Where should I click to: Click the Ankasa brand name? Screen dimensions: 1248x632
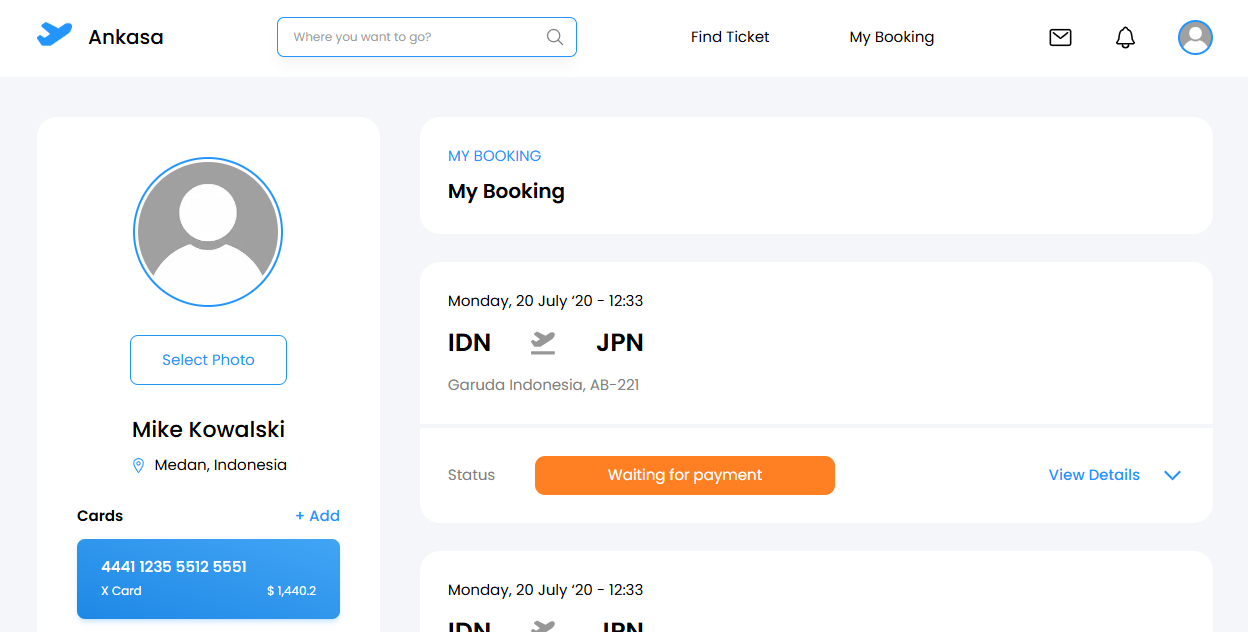click(x=126, y=37)
